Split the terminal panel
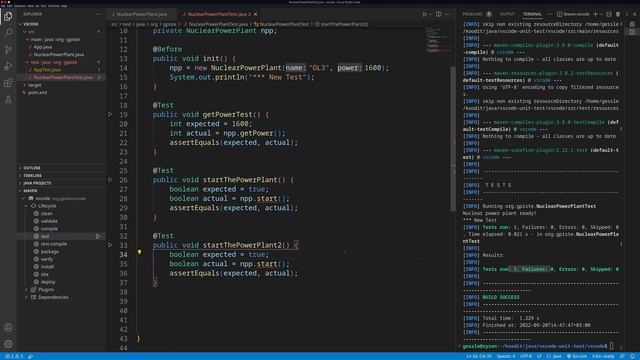This screenshot has height=360, width=640. (609, 14)
